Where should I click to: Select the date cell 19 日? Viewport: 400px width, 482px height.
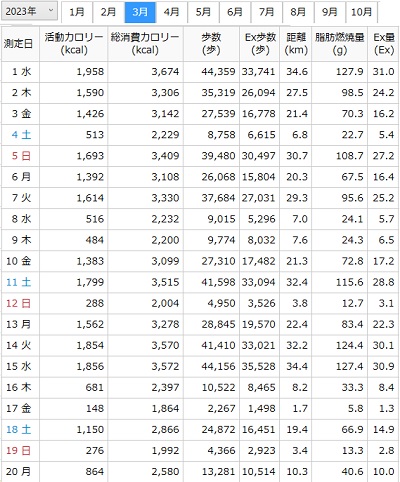(19, 450)
